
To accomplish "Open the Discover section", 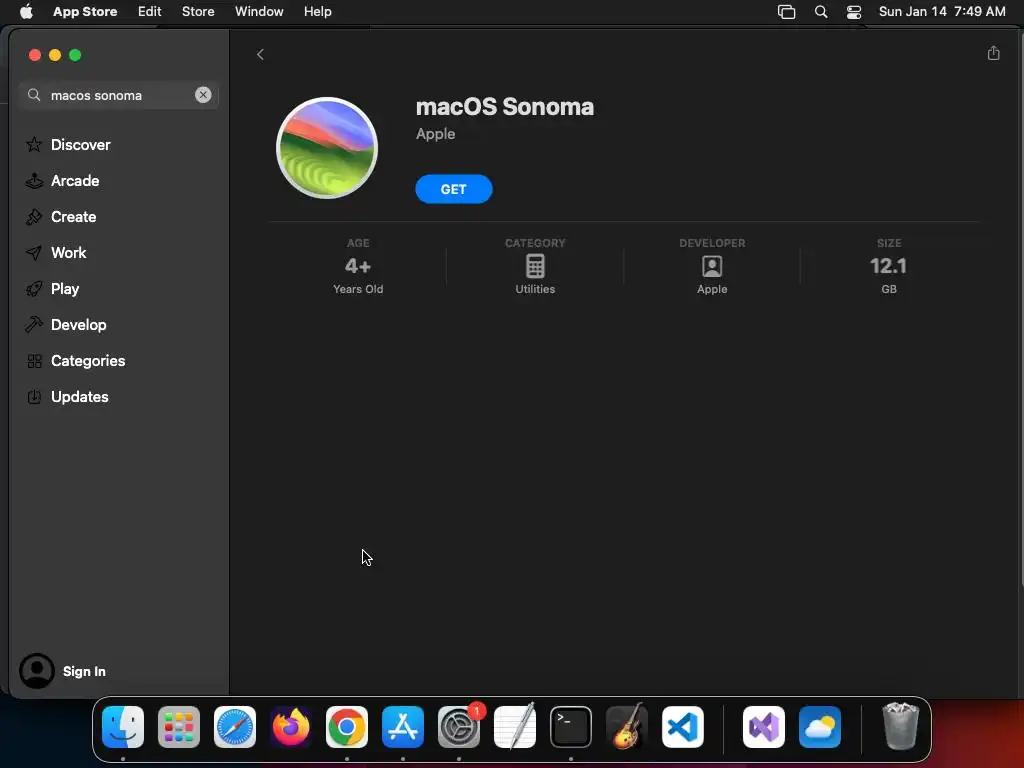I will coord(67,144).
